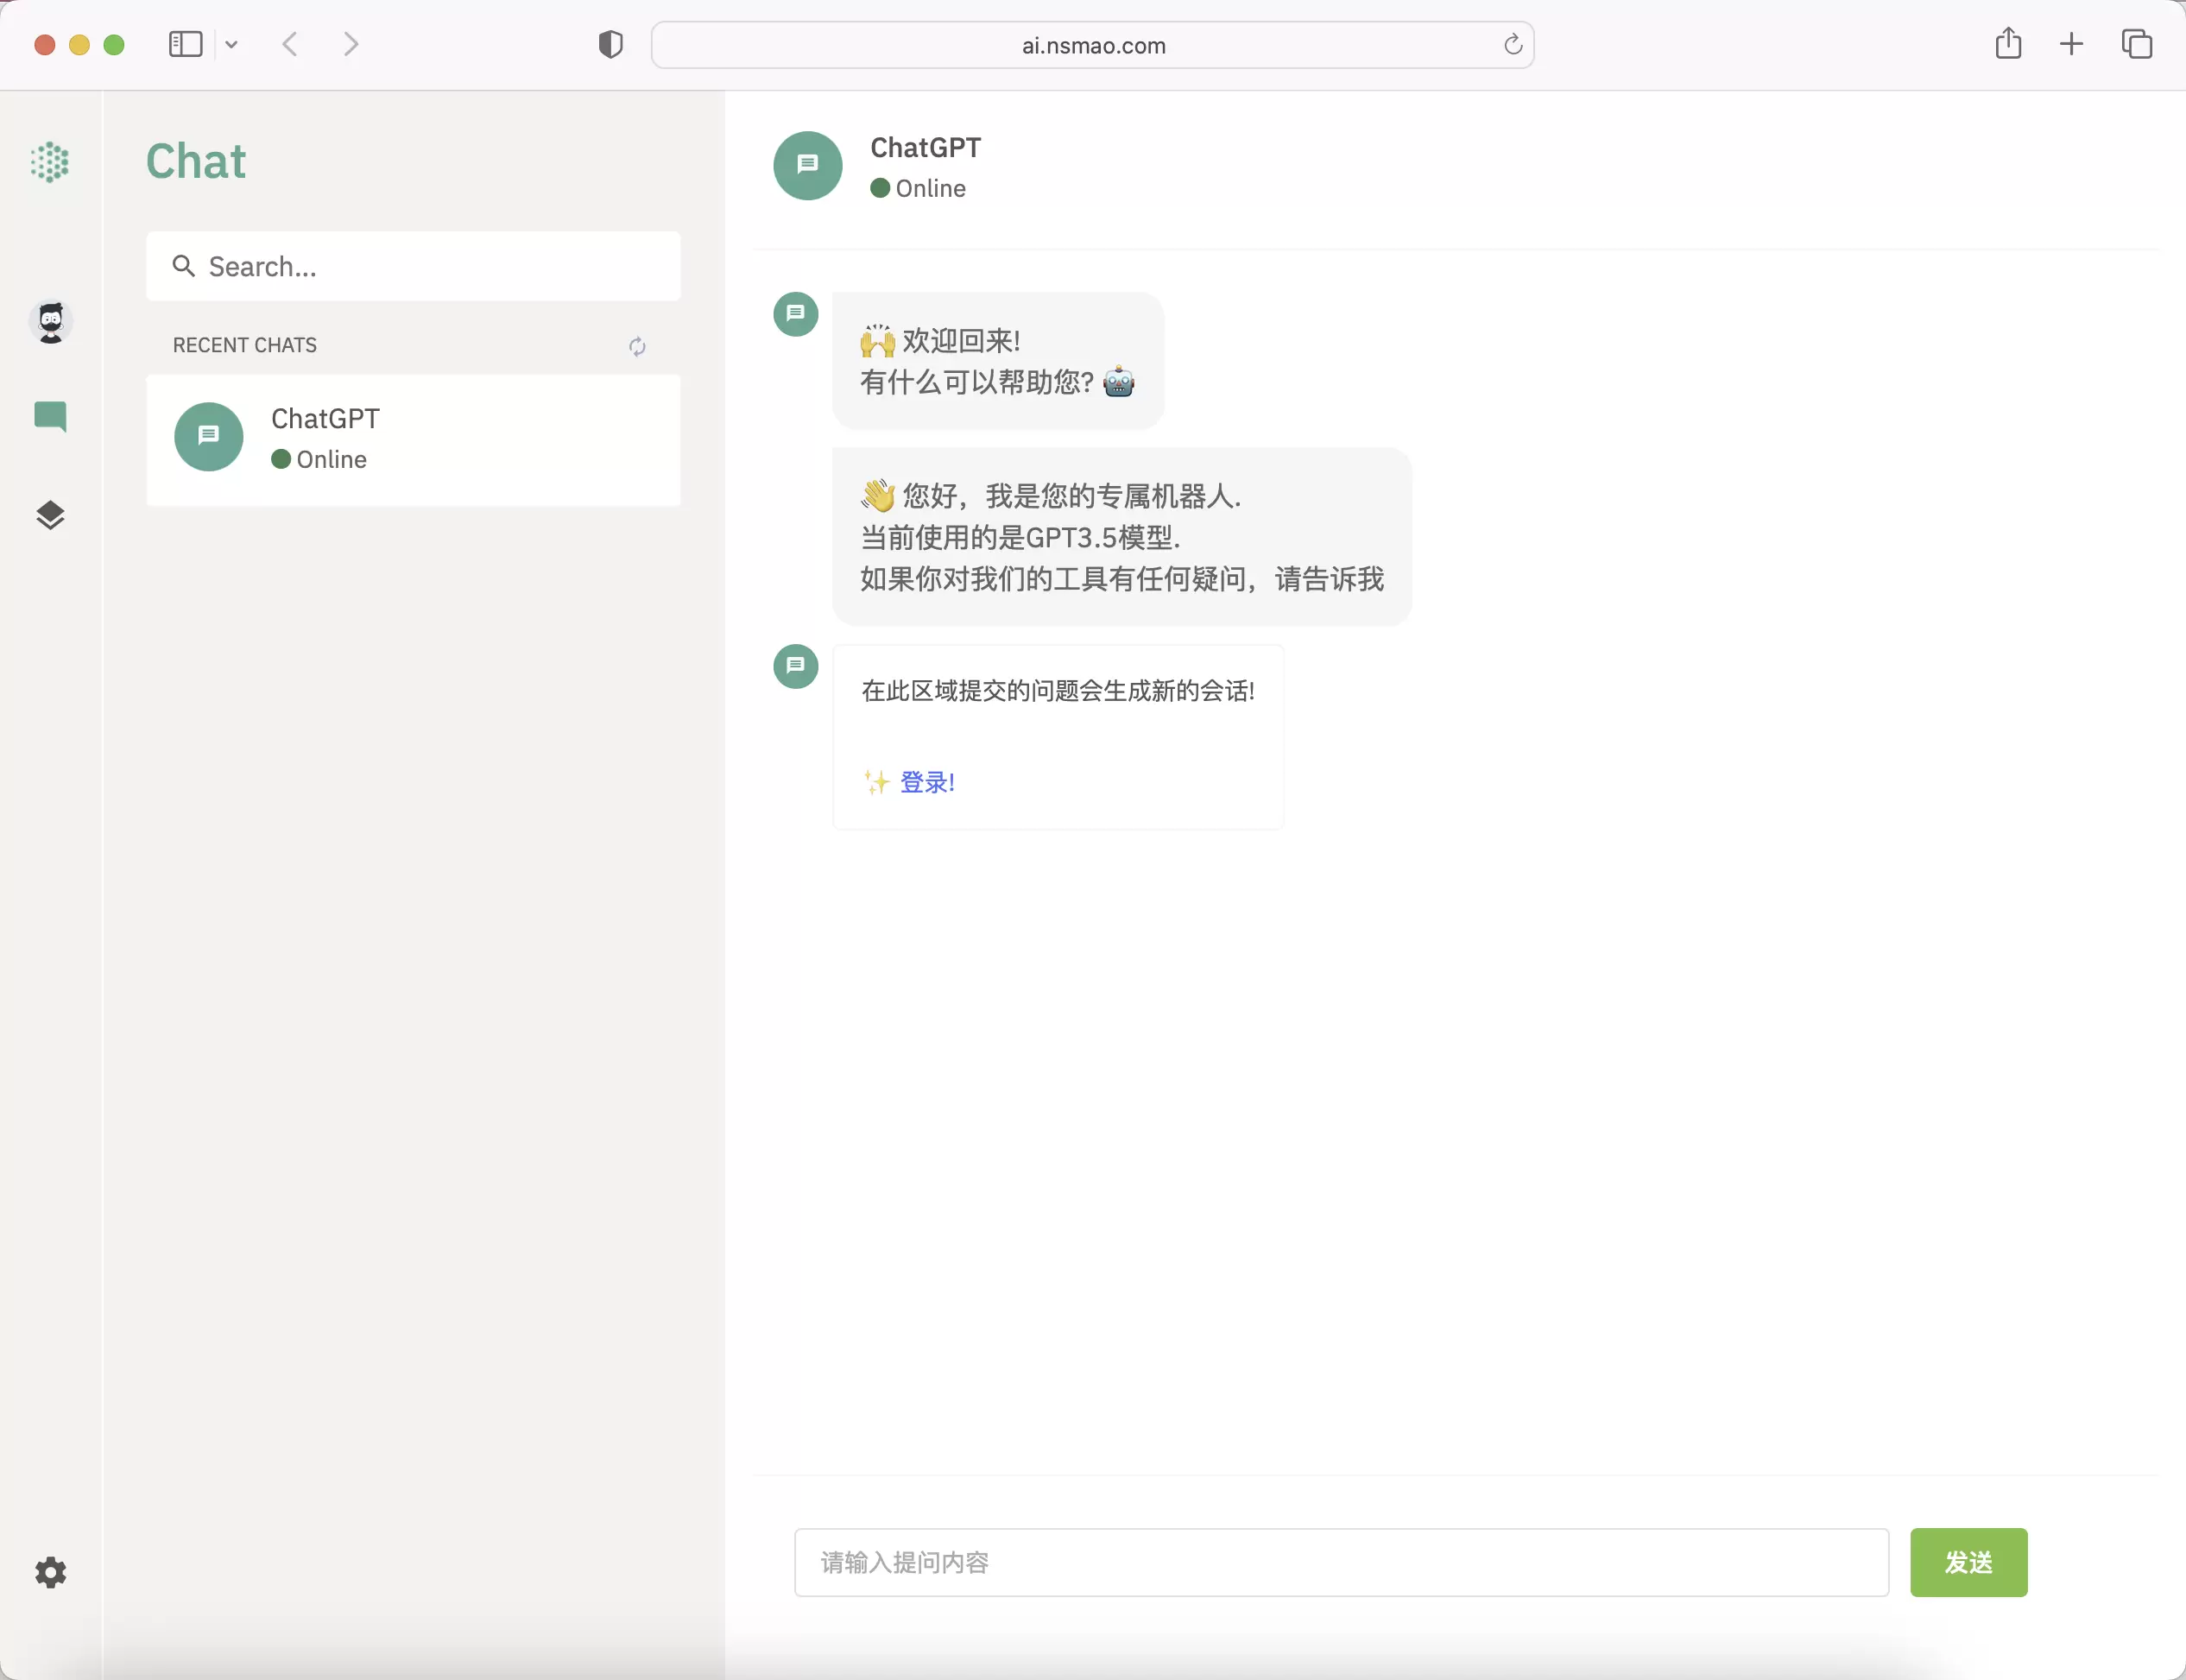Screen dimensions: 2186x1680
Task: Select the chat bubble sidebar icon
Action: [x=50, y=416]
